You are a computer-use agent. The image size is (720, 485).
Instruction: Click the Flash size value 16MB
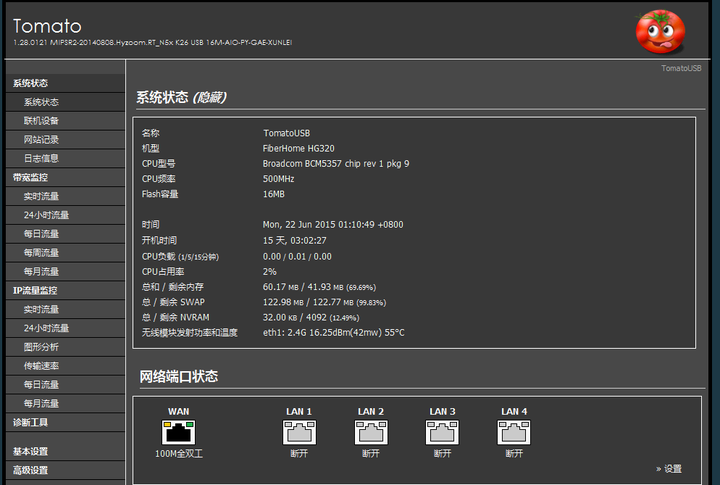274,194
